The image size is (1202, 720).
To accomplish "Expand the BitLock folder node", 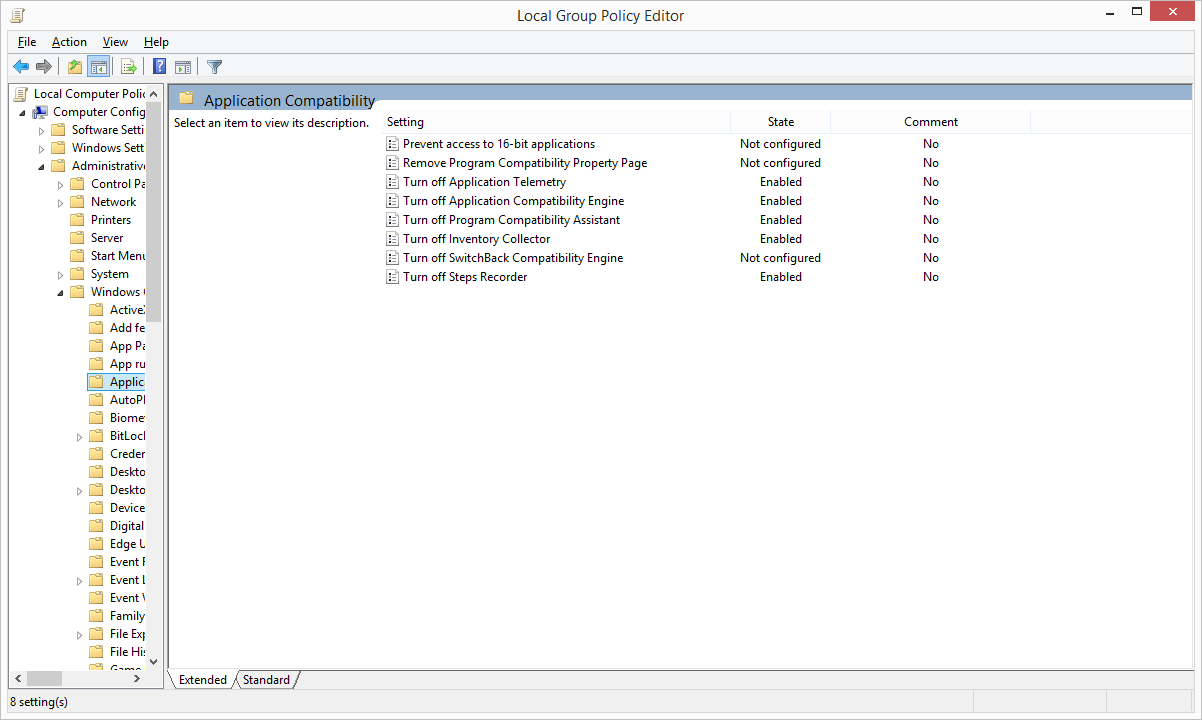I will [79, 436].
